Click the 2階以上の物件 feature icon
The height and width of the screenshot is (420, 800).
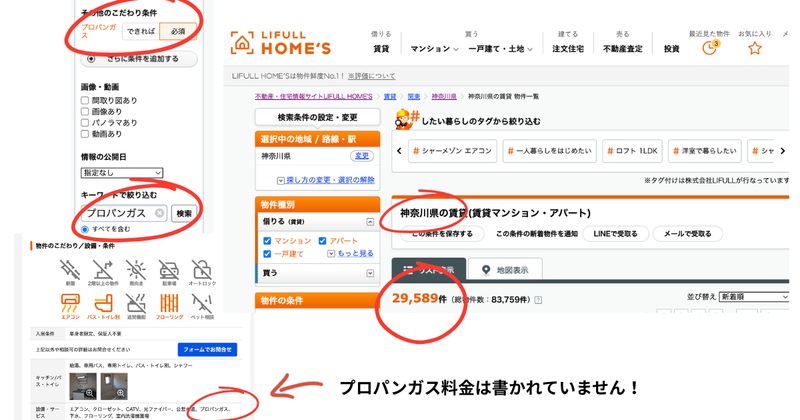point(103,270)
